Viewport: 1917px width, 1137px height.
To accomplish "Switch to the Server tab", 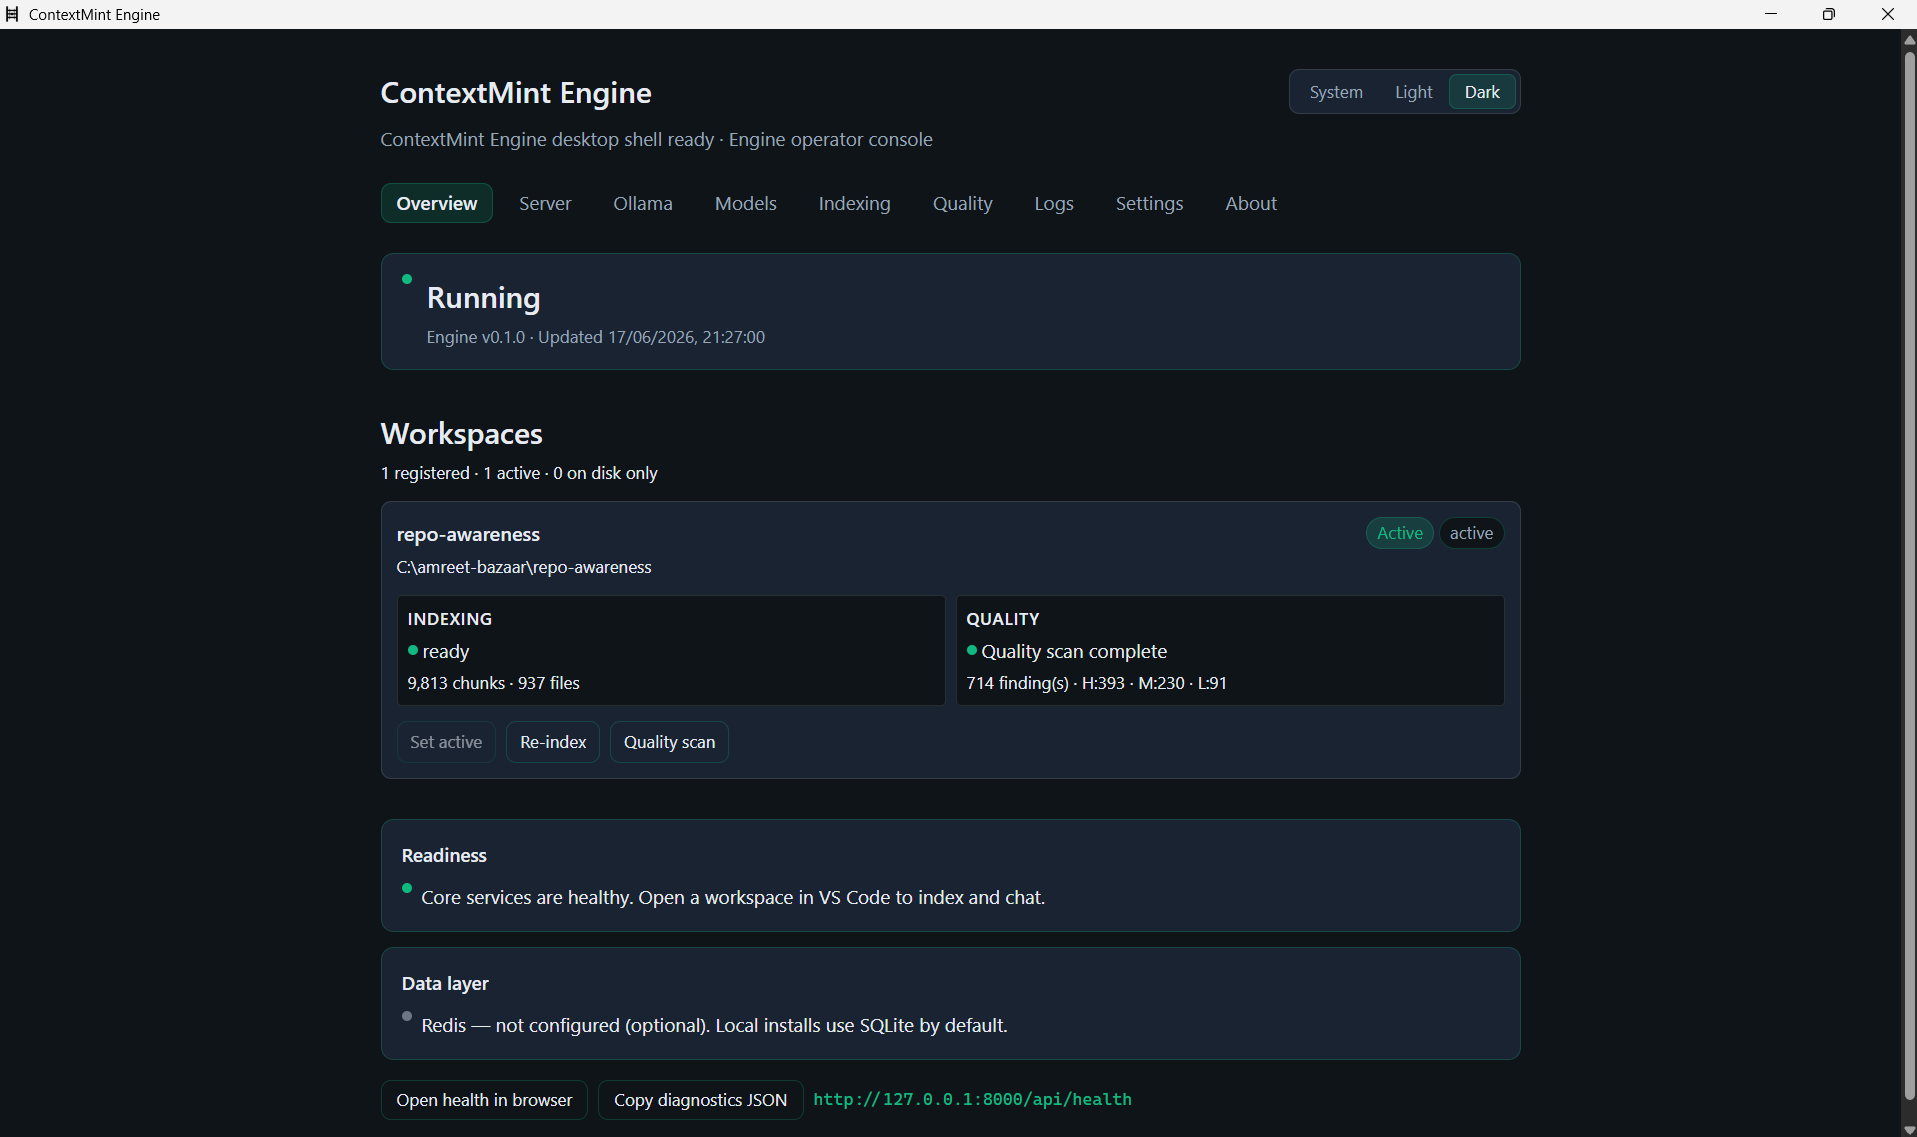I will tap(545, 203).
